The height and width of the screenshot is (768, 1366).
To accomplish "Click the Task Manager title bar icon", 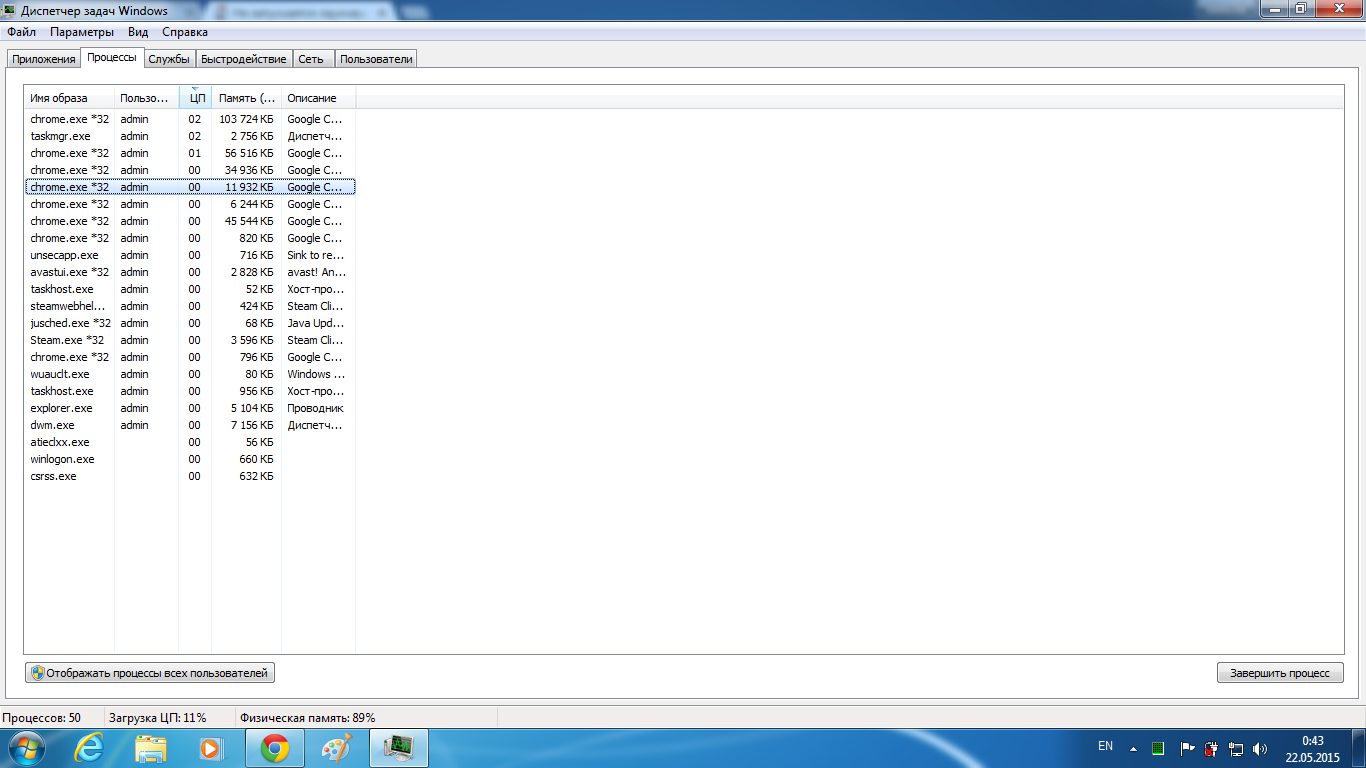I will 10,11.
